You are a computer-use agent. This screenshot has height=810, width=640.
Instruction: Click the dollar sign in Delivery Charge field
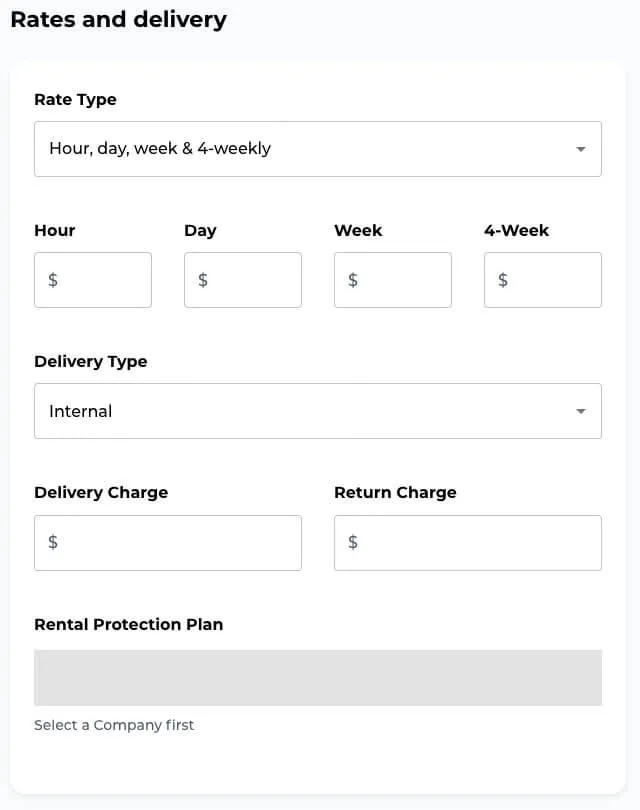point(52,542)
